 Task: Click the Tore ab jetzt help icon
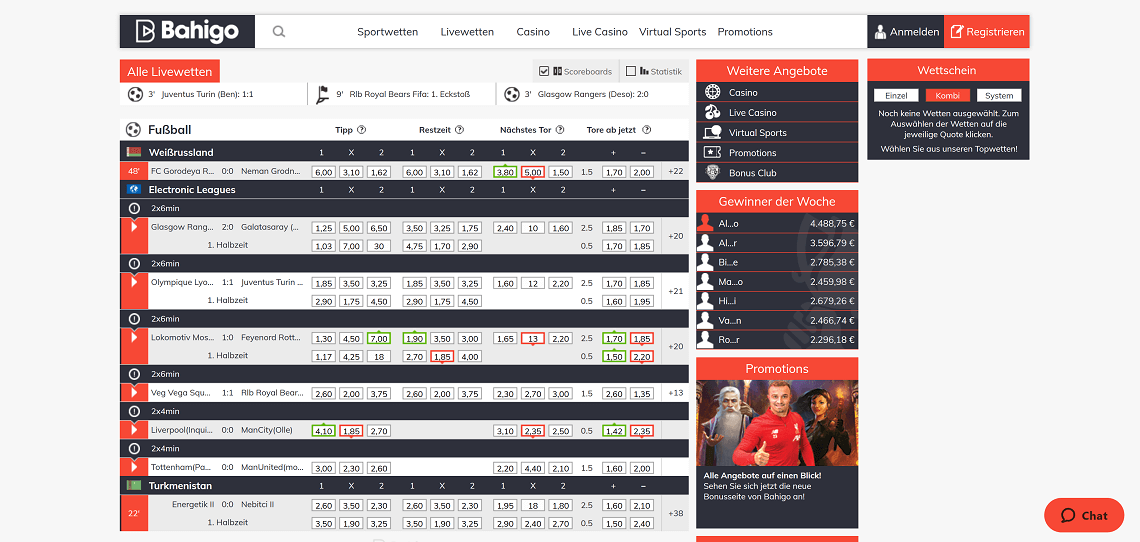[x=646, y=130]
